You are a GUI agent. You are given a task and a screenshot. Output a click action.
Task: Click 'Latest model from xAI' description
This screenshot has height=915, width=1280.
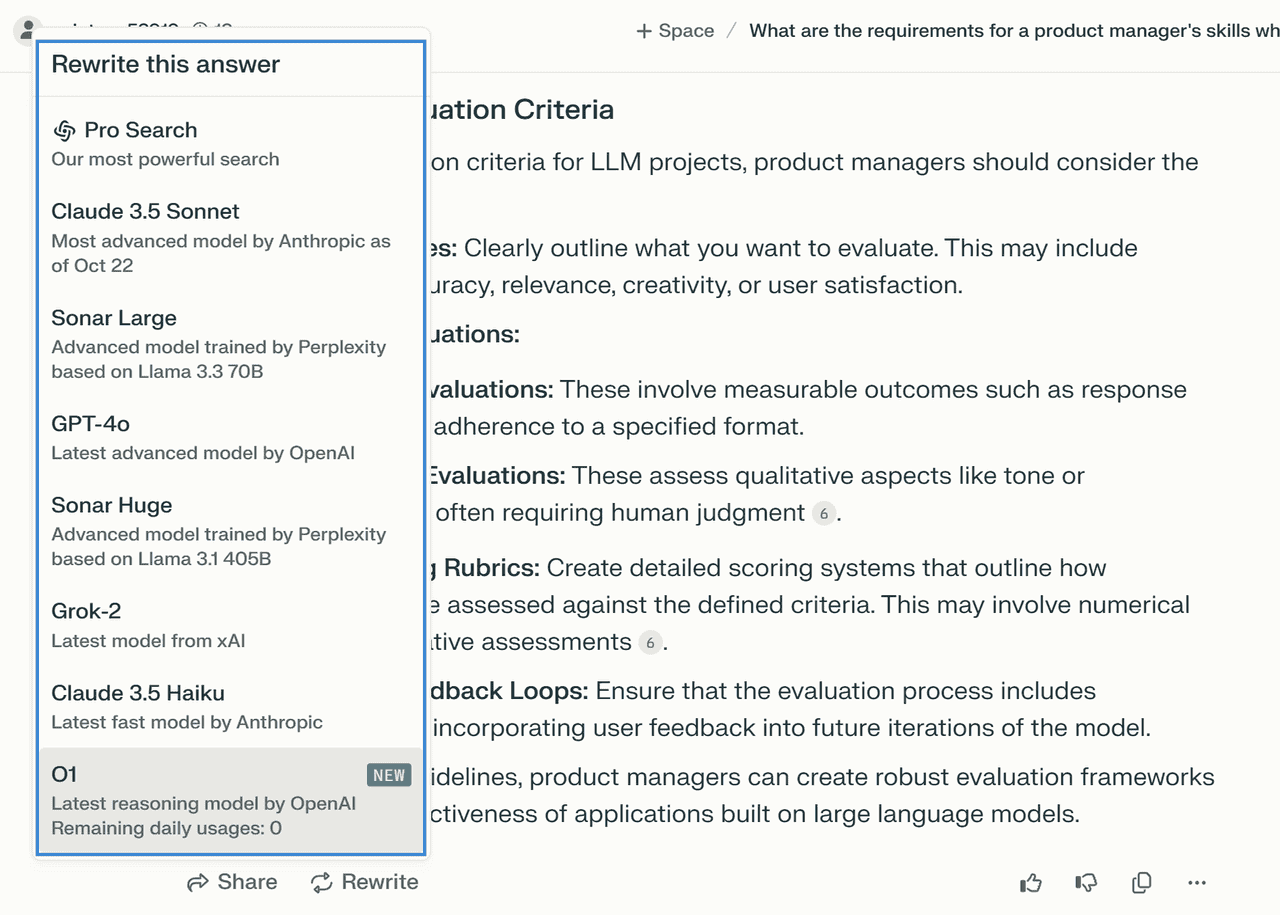(148, 640)
